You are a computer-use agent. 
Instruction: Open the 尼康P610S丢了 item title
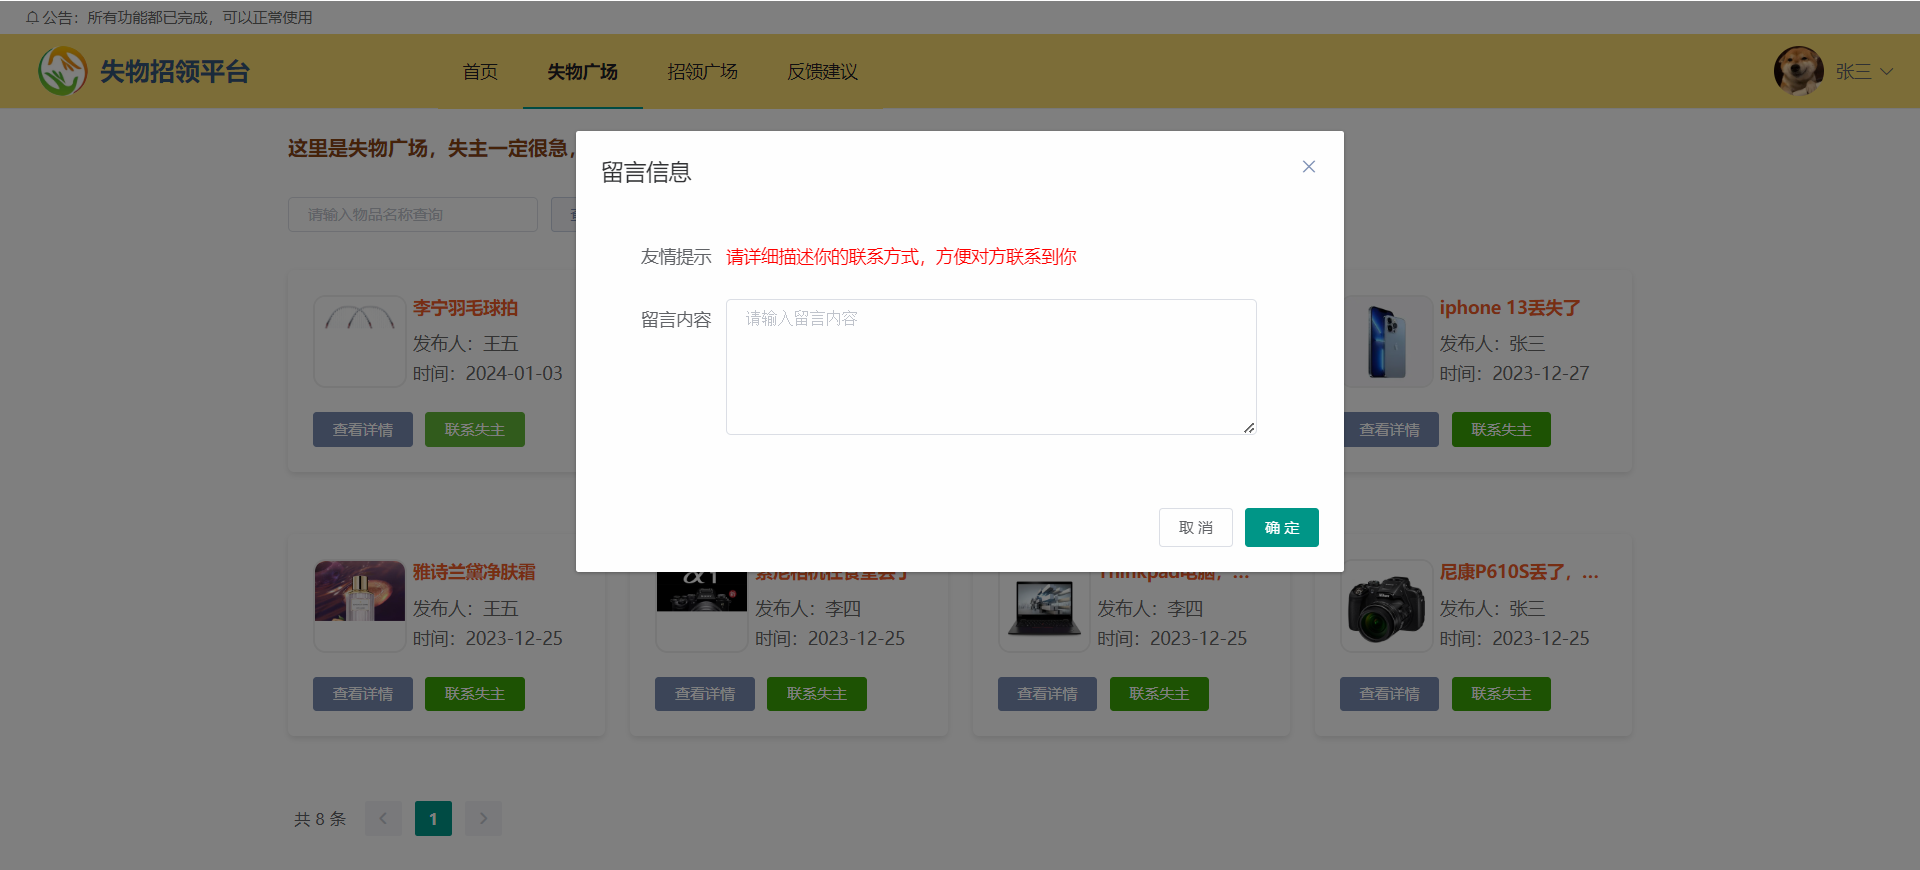point(1519,572)
